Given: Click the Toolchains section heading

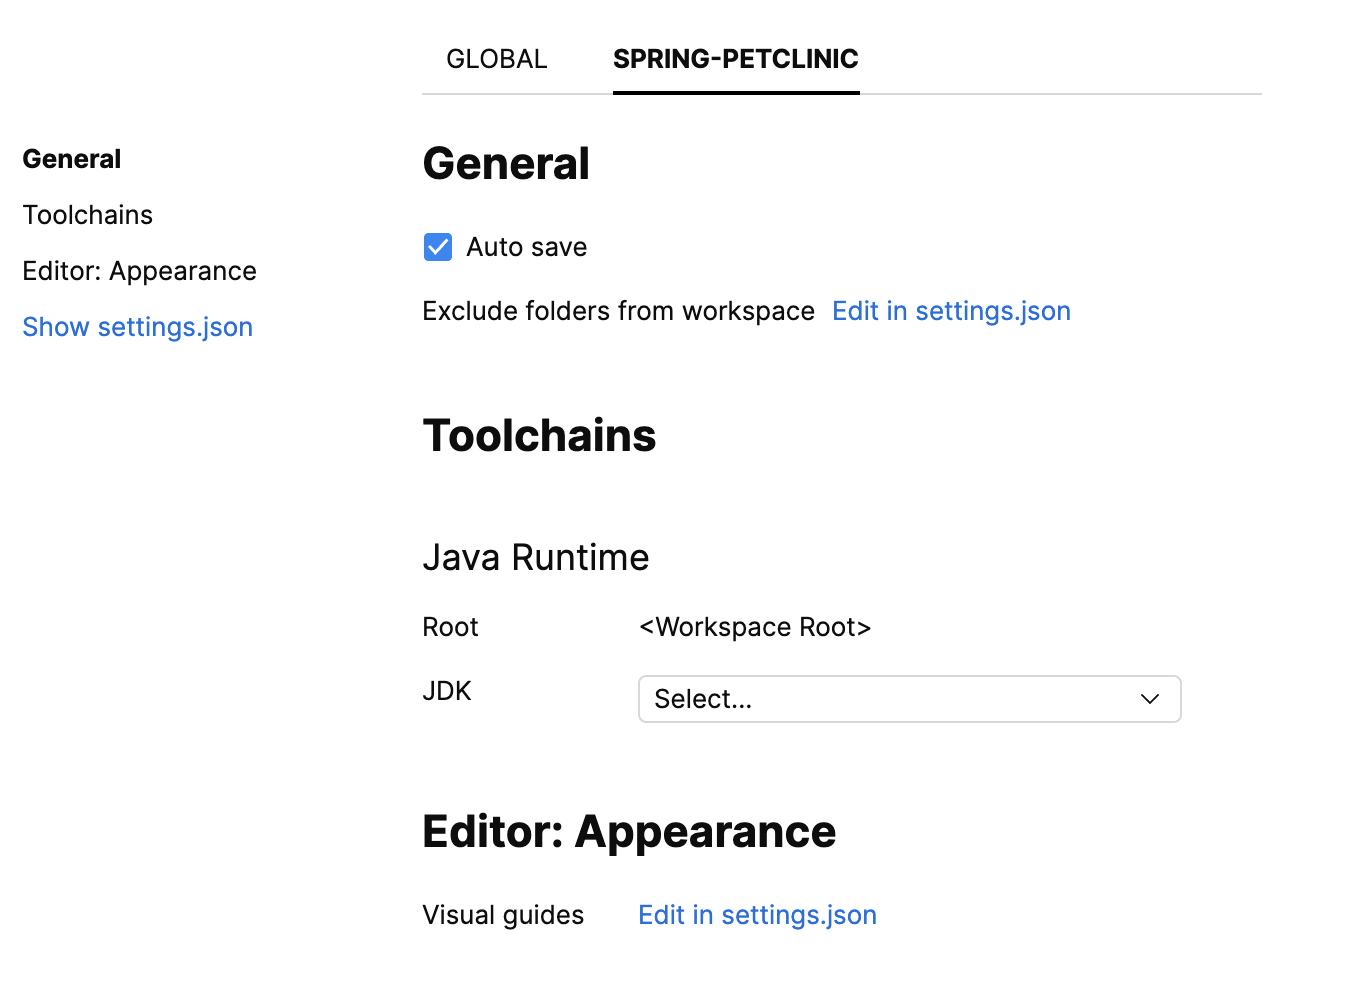Looking at the screenshot, I should [x=539, y=435].
